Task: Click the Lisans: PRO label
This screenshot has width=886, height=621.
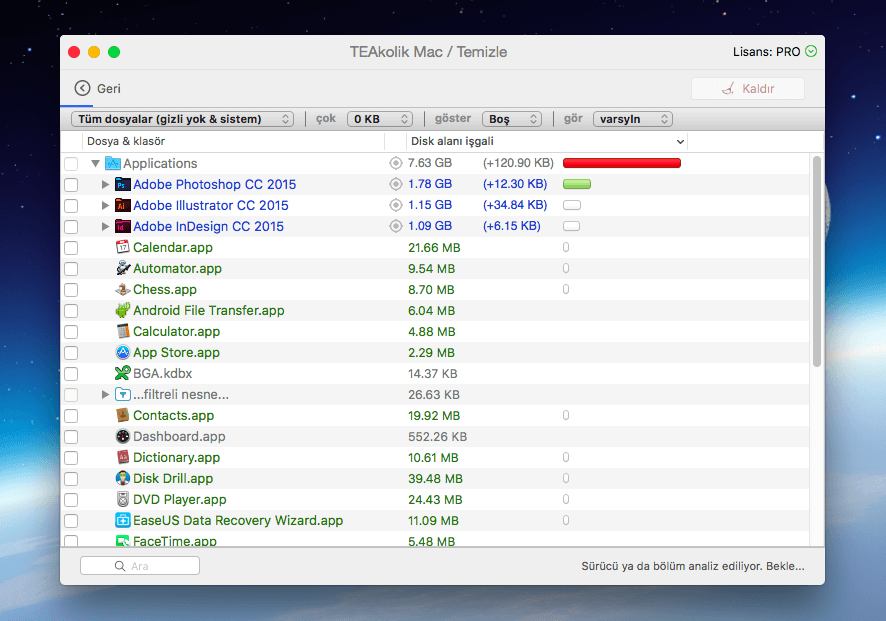Action: point(766,52)
